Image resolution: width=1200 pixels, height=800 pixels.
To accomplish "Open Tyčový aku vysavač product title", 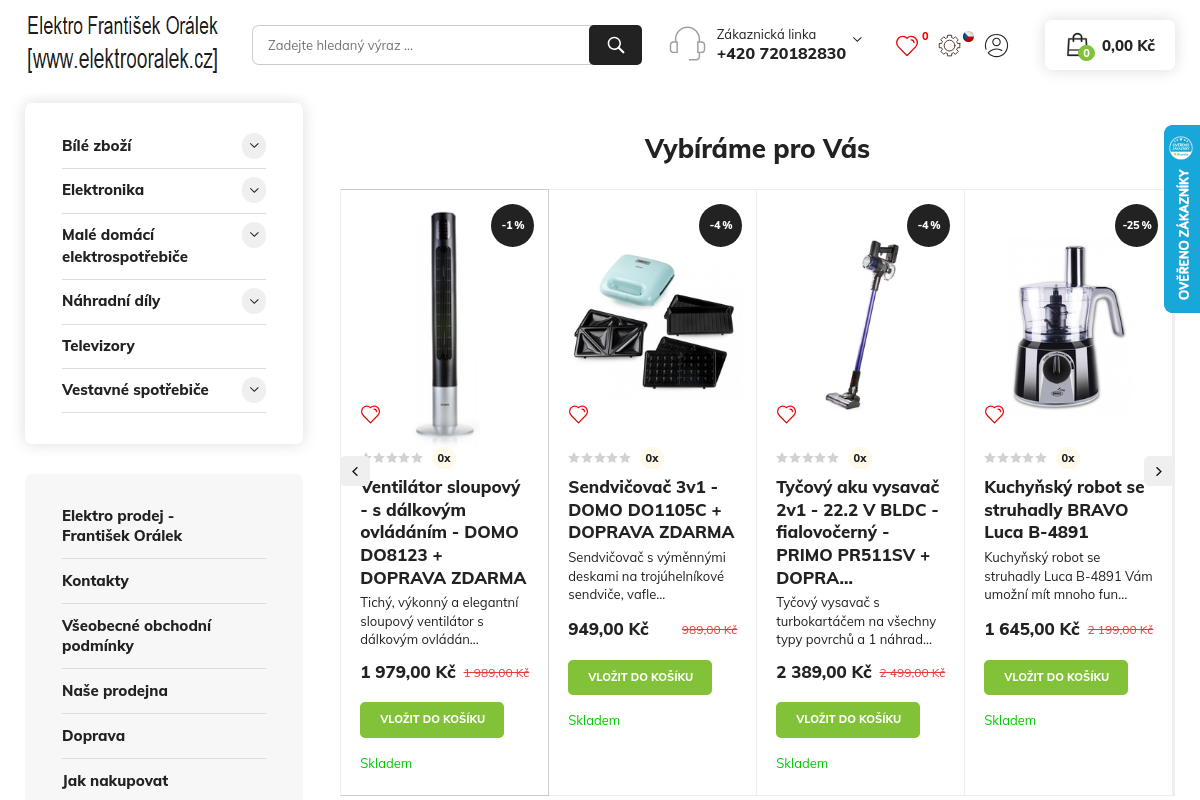I will (x=857, y=532).
